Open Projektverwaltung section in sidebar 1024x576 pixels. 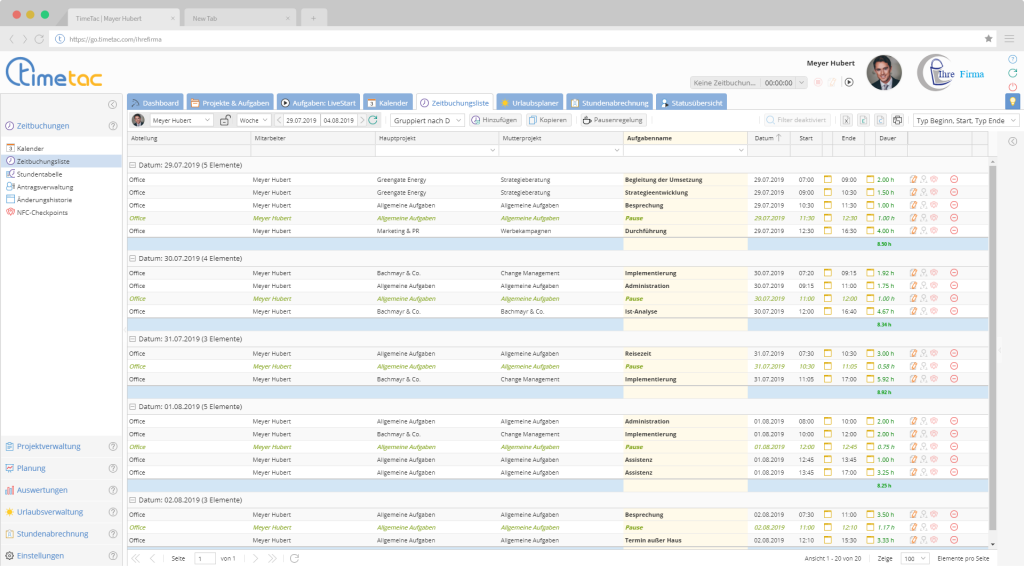49,447
